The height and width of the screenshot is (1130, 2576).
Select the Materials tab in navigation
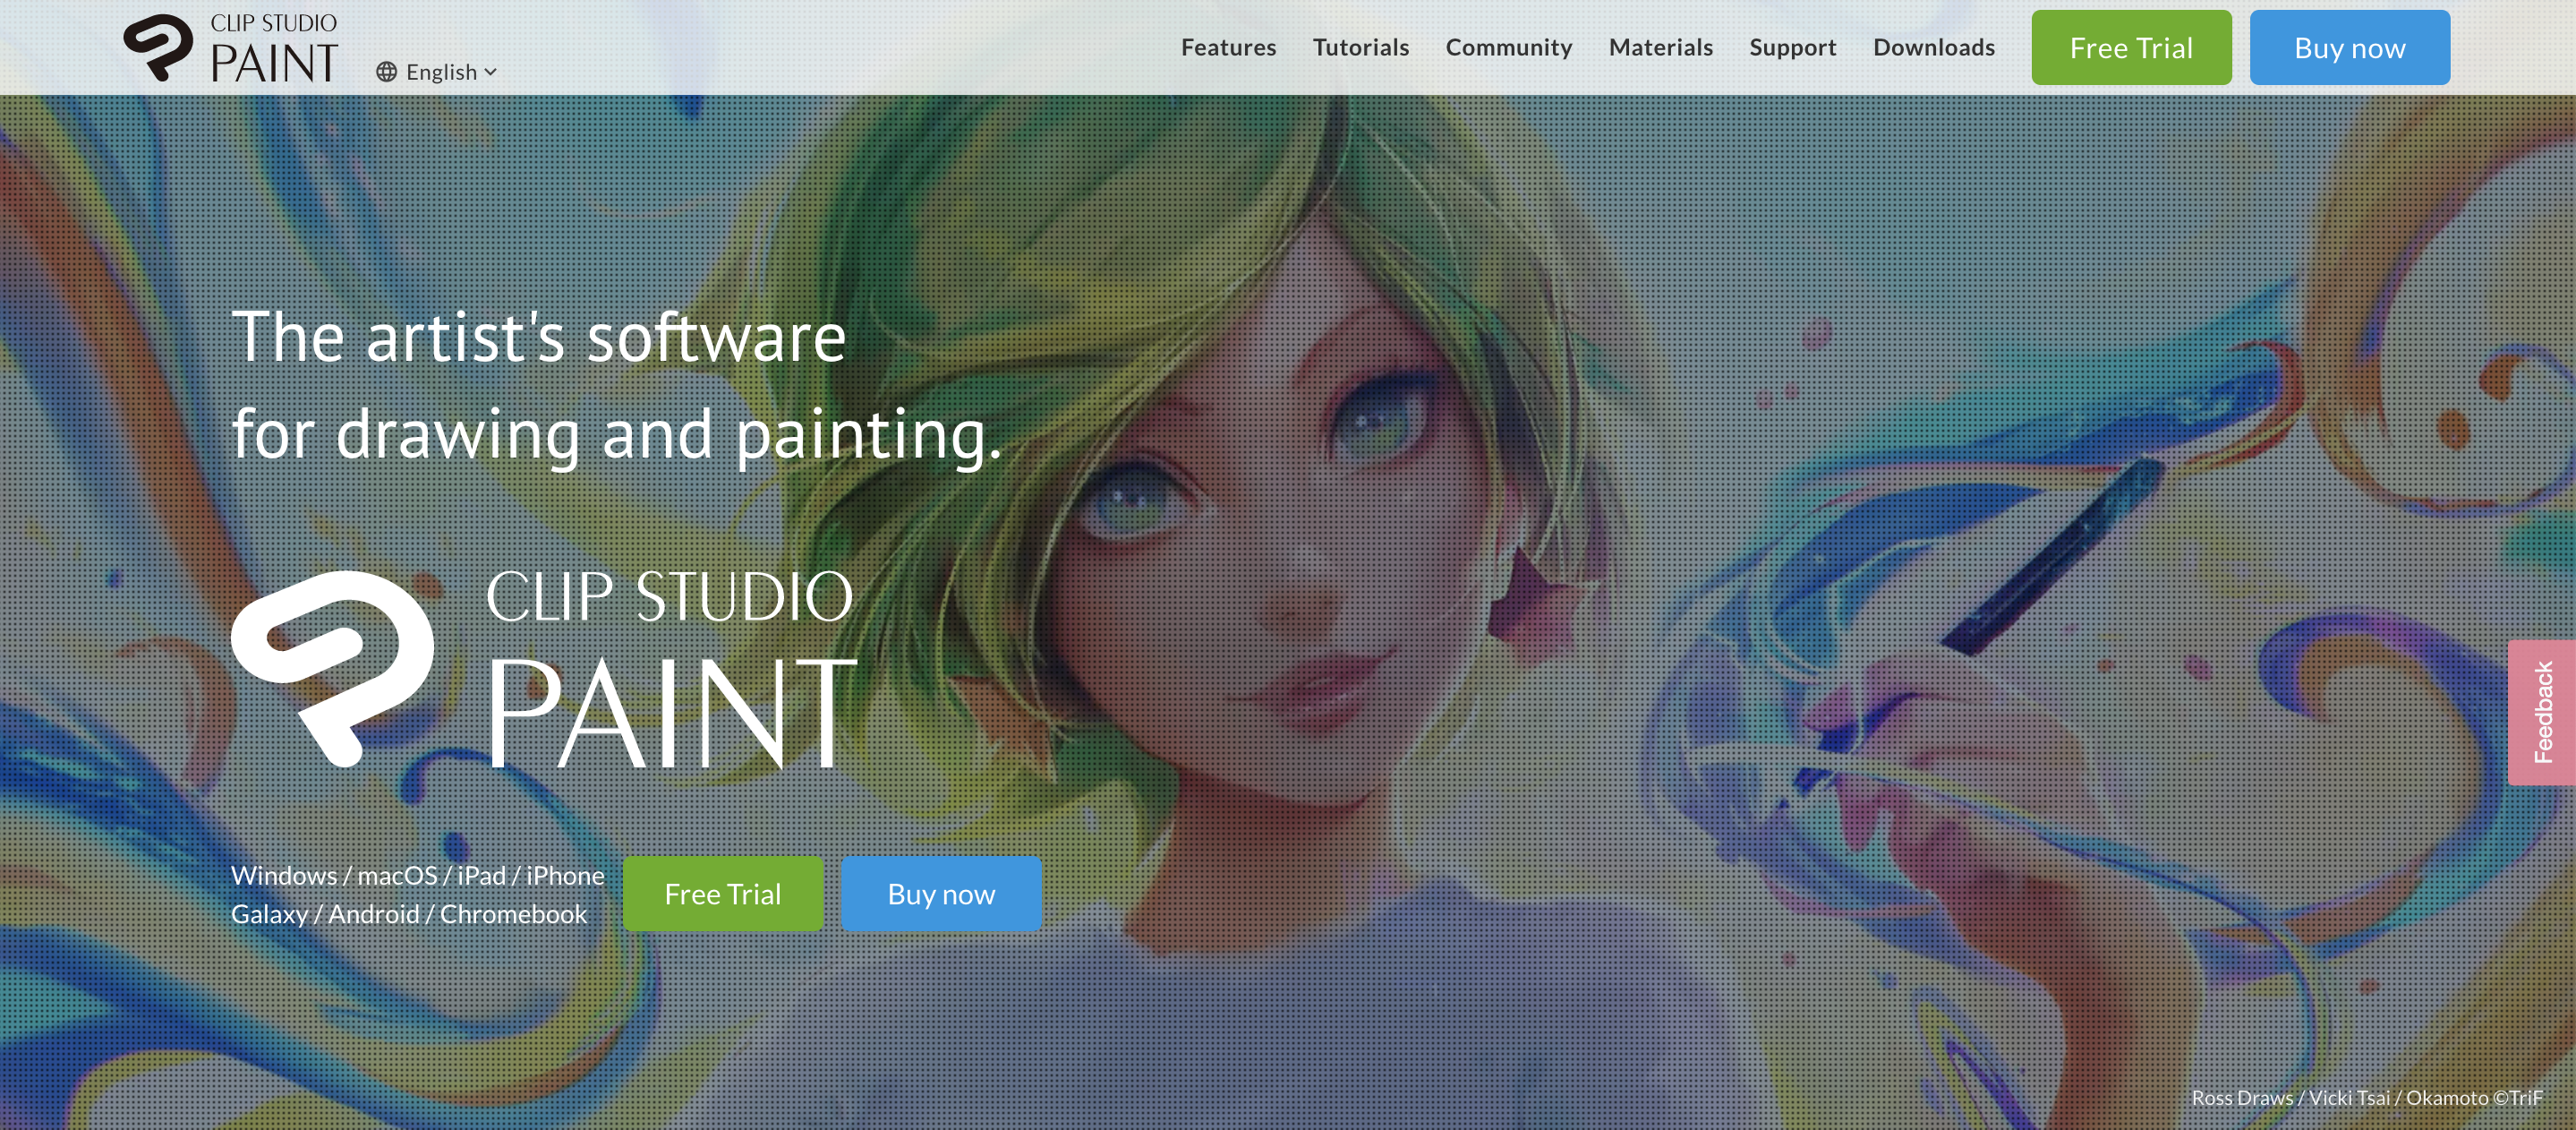tap(1661, 46)
